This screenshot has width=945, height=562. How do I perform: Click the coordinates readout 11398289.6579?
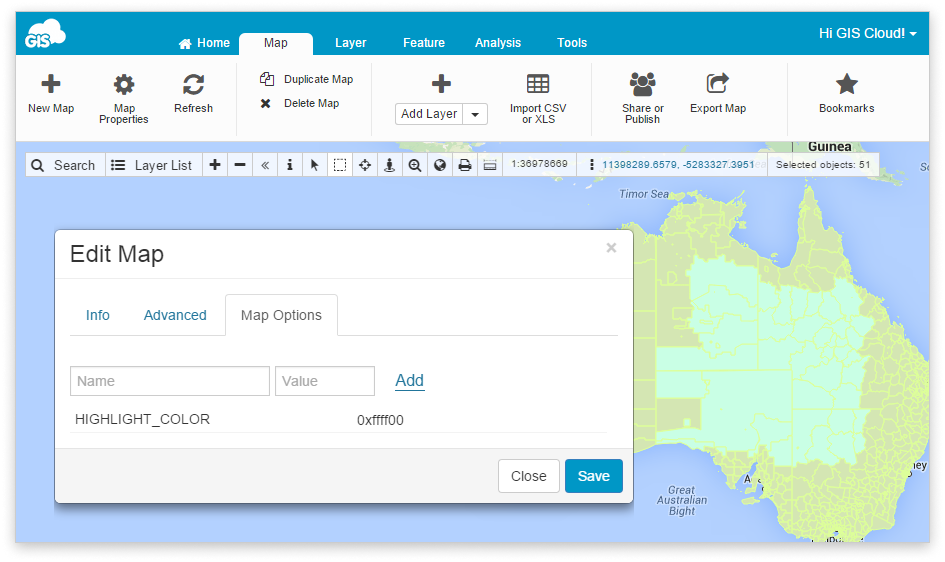pos(678,164)
